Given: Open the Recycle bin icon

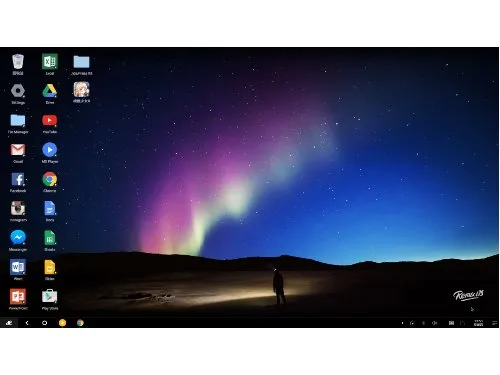Looking at the screenshot, I should coord(18,62).
